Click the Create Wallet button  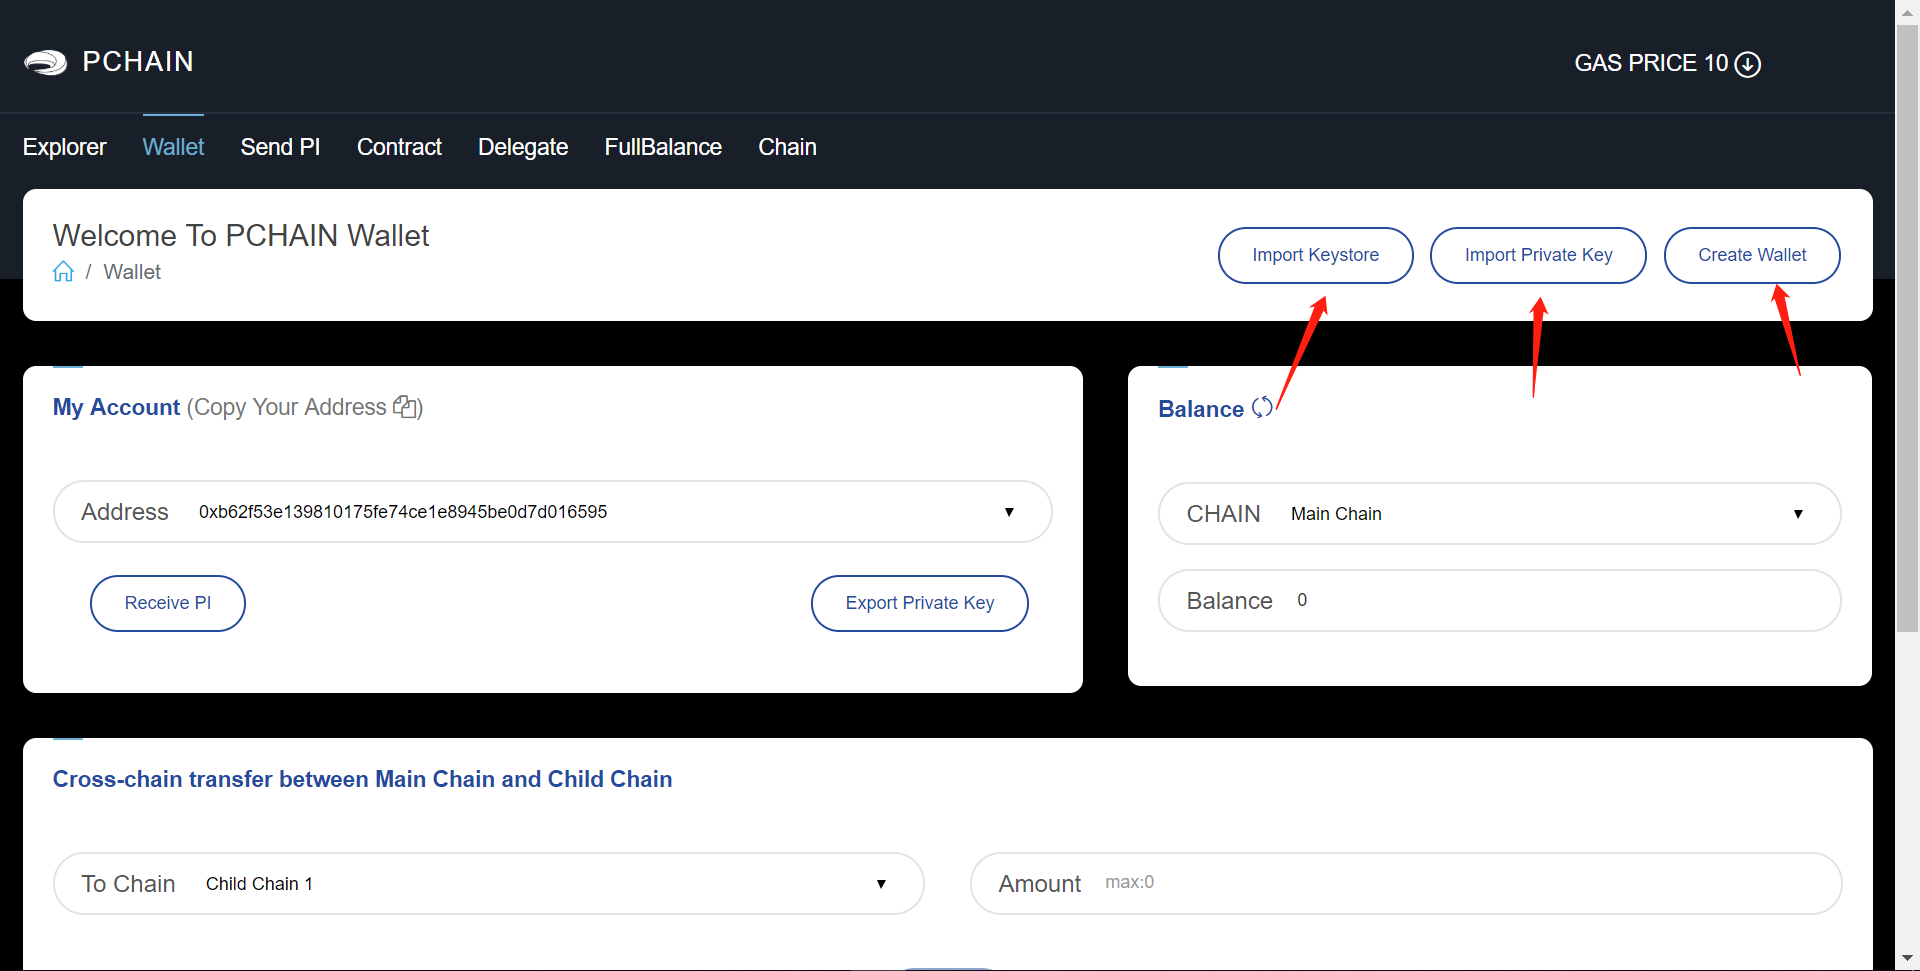pyautogui.click(x=1751, y=255)
